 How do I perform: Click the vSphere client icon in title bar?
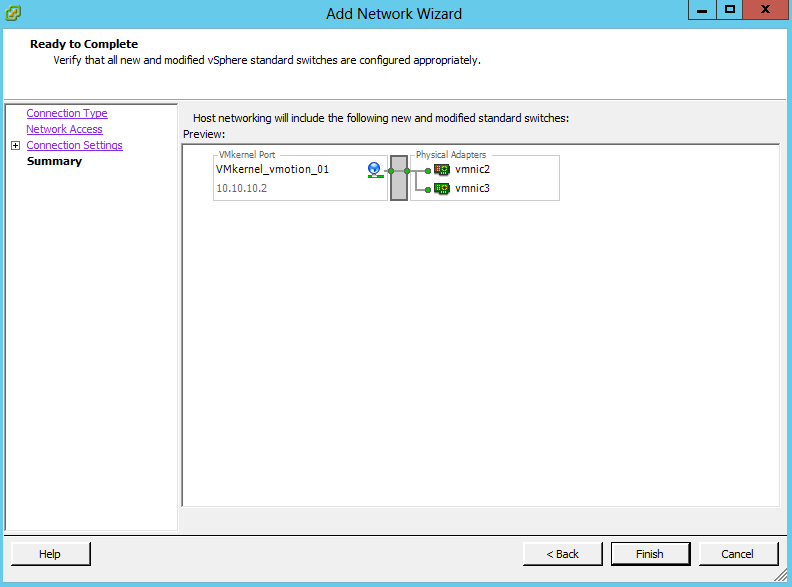pyautogui.click(x=13, y=13)
